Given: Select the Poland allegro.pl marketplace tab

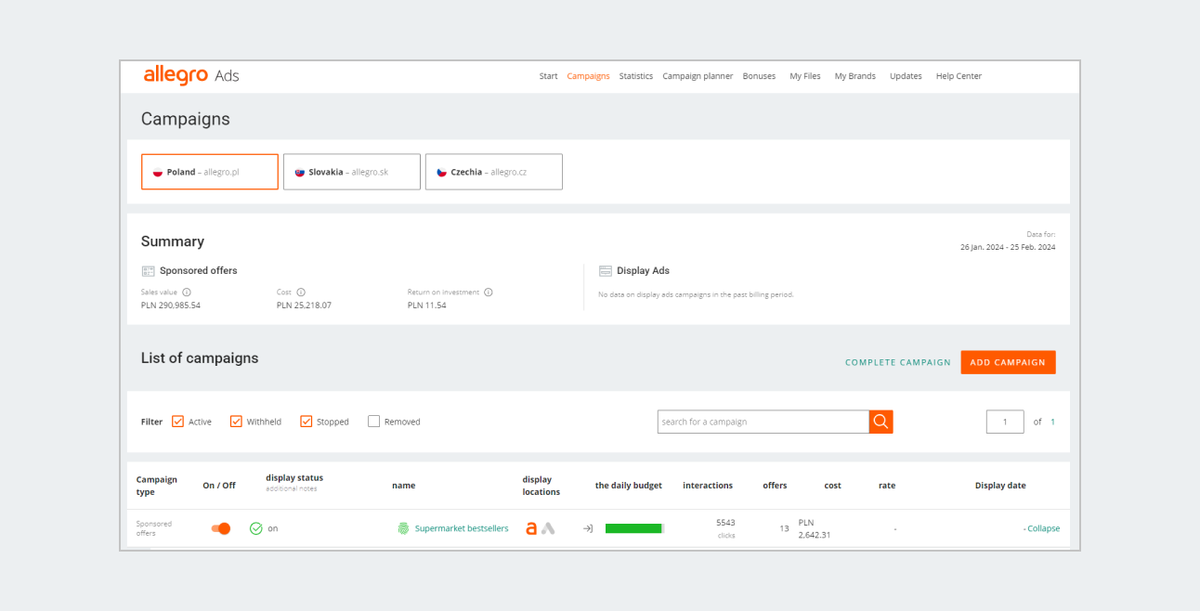Looking at the screenshot, I should [x=210, y=172].
